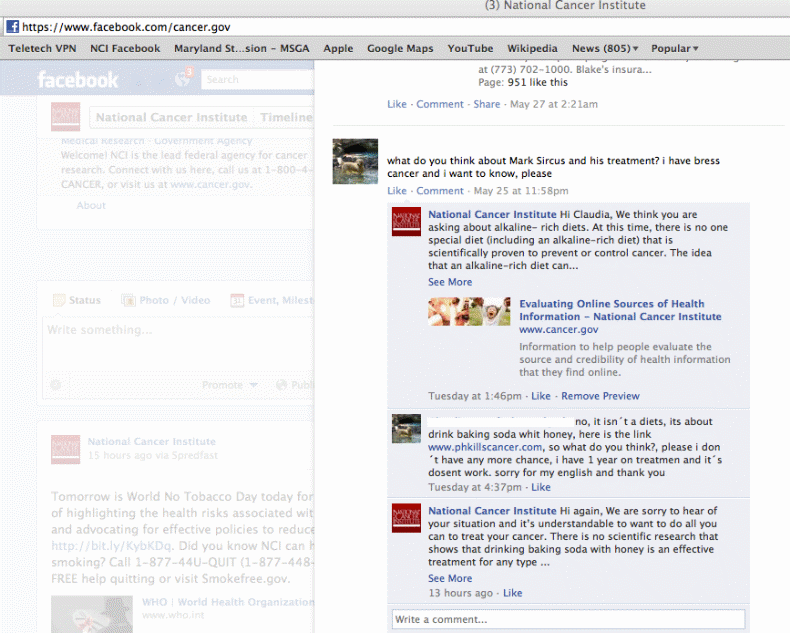Click NCI avatar on 'Hi Claudia' reply
The image size is (790, 633).
click(407, 221)
